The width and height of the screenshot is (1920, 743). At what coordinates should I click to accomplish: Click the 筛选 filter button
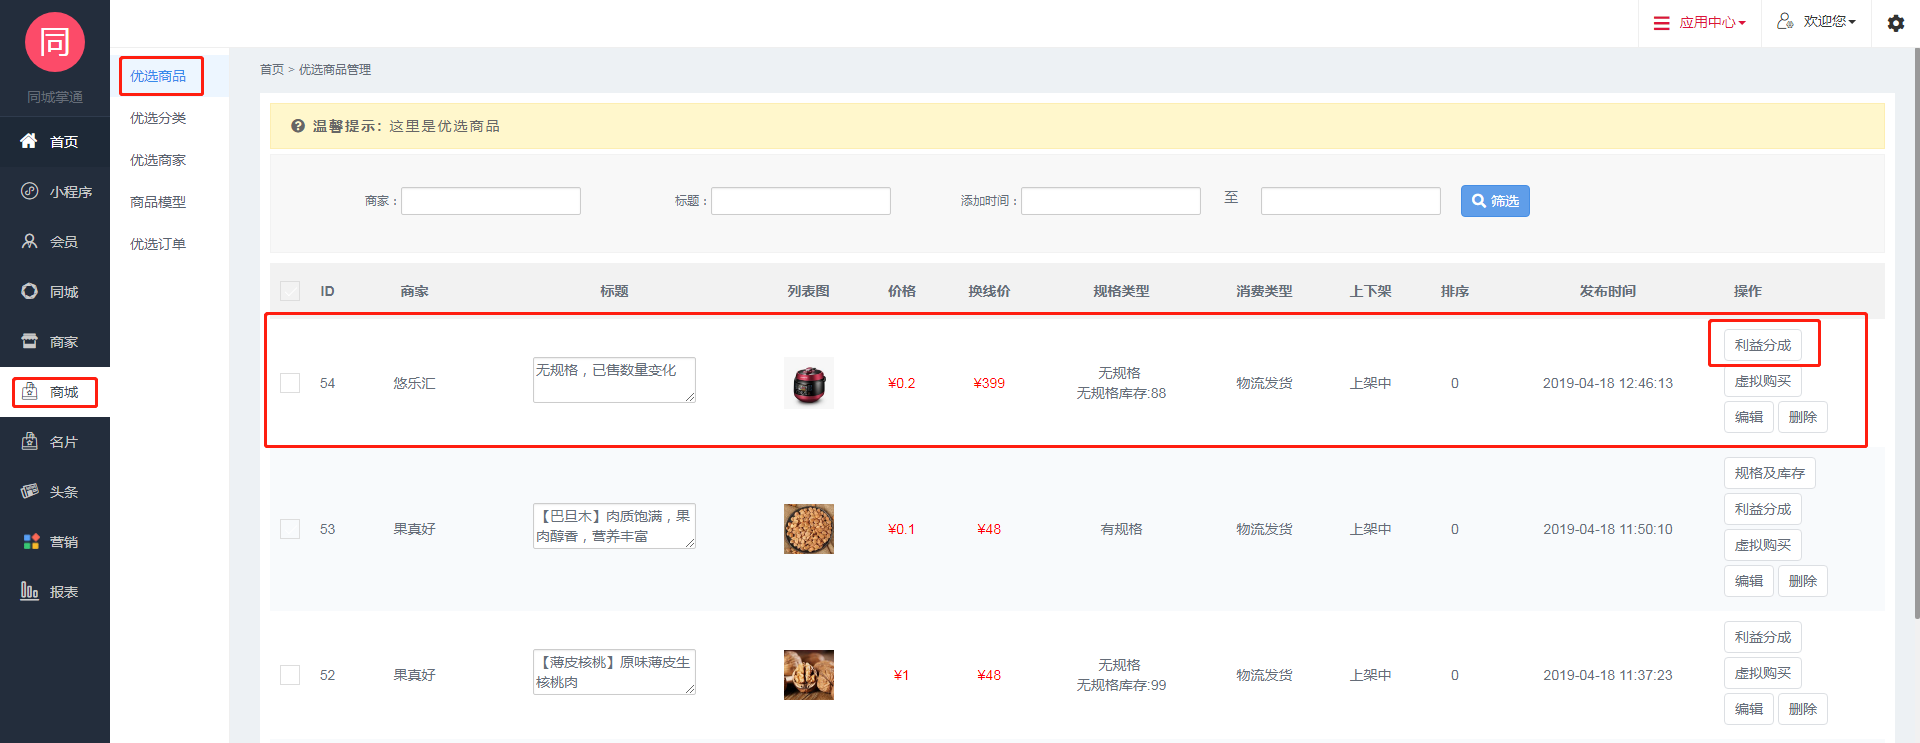coord(1495,201)
